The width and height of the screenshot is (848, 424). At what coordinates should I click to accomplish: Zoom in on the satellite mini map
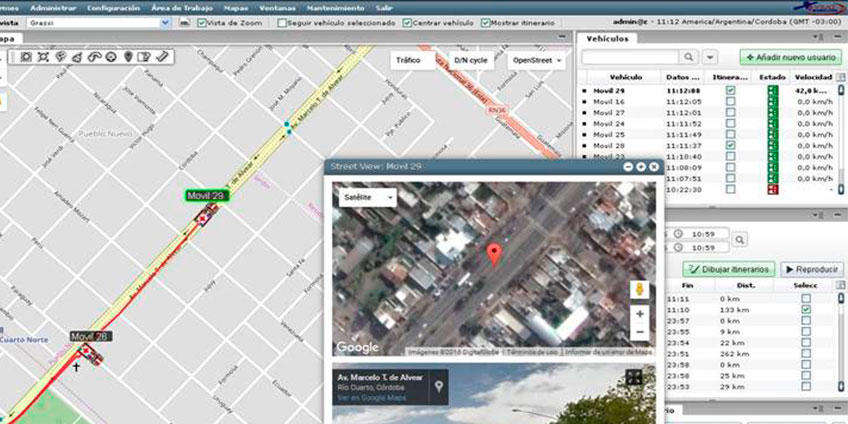pyautogui.click(x=640, y=314)
